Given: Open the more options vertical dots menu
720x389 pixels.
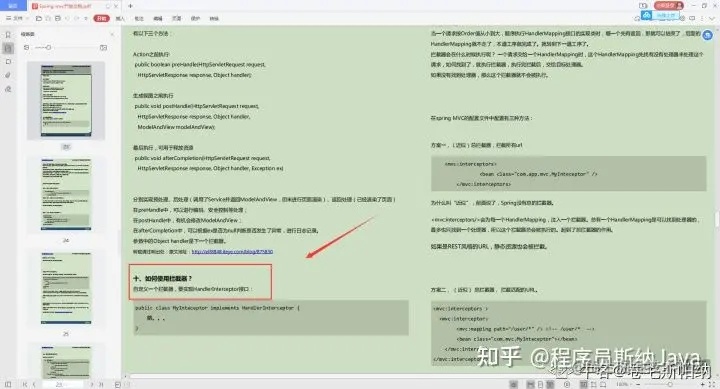Looking at the screenshot, I should click(702, 18).
